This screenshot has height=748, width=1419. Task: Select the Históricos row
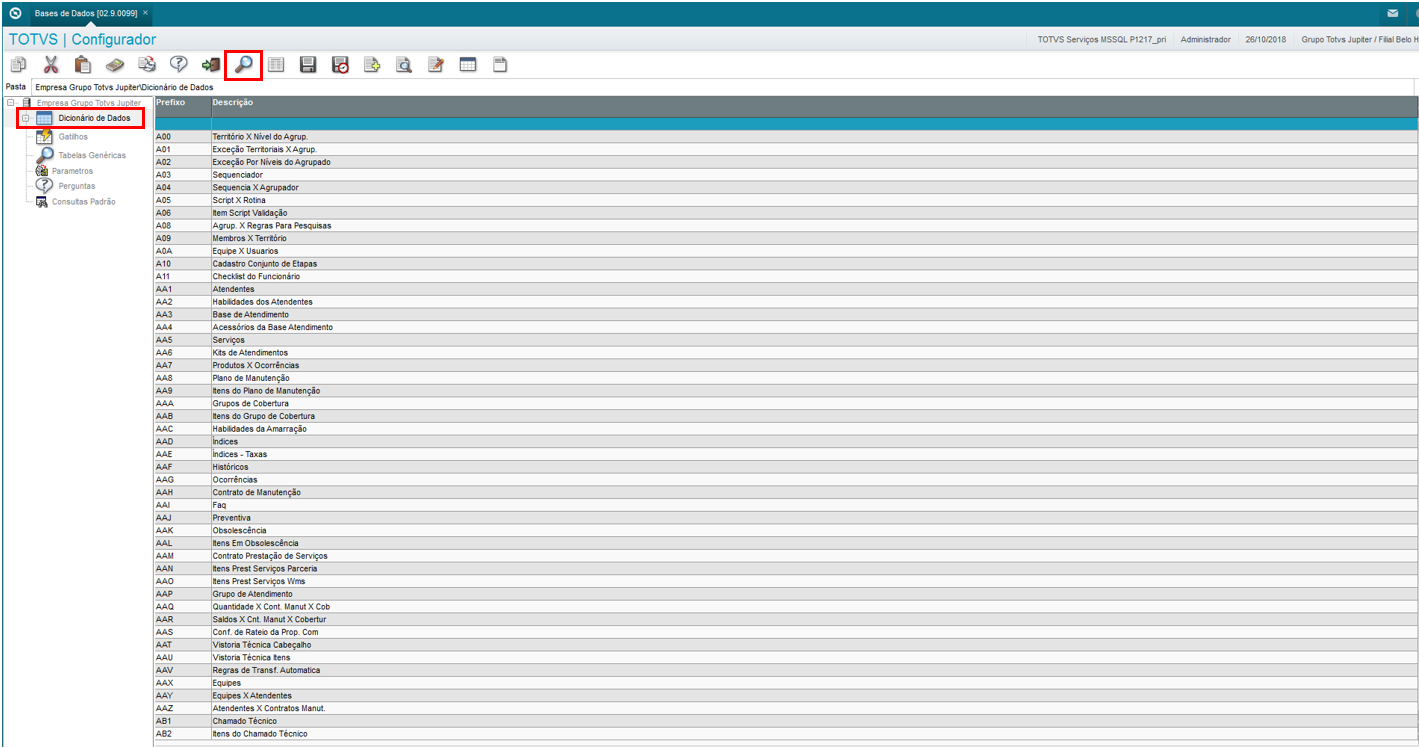(786, 467)
